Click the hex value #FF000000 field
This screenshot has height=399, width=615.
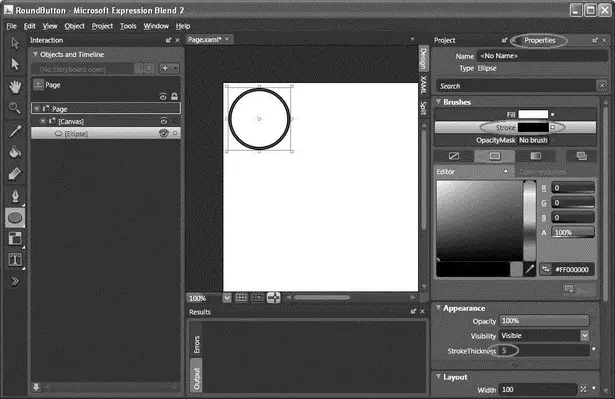coord(572,270)
